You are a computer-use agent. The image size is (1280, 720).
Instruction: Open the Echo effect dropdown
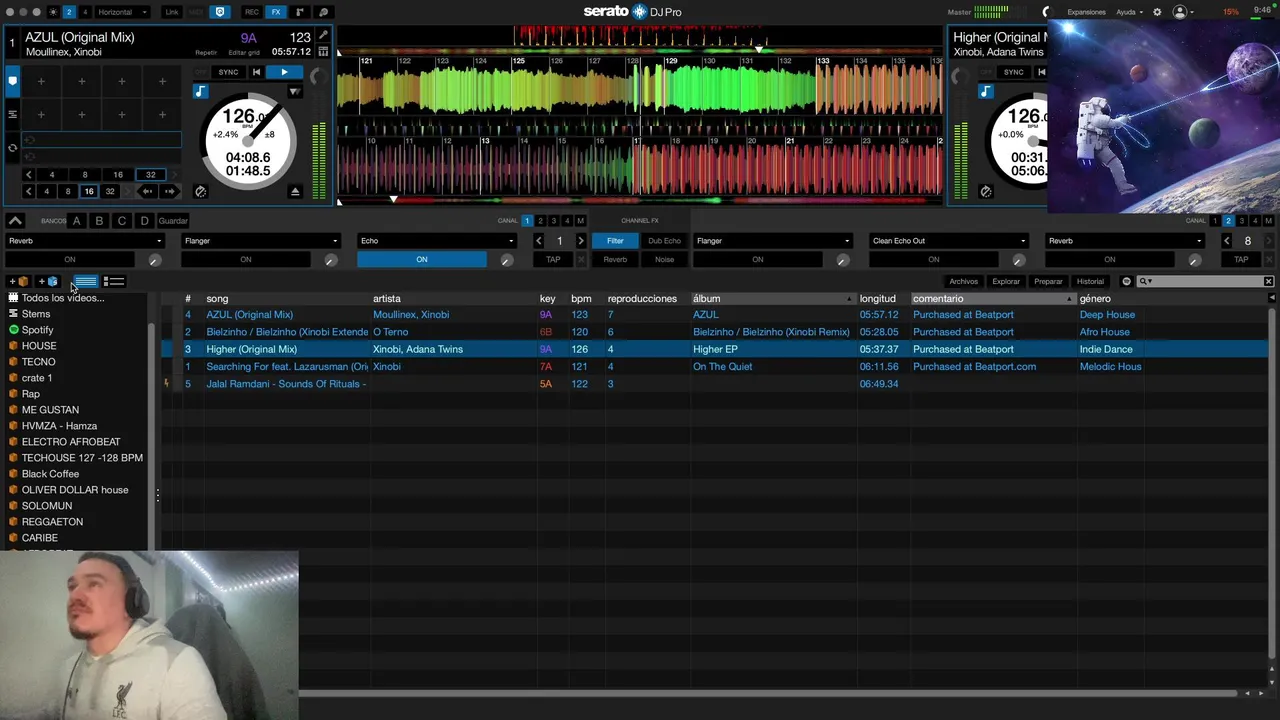pyautogui.click(x=437, y=241)
